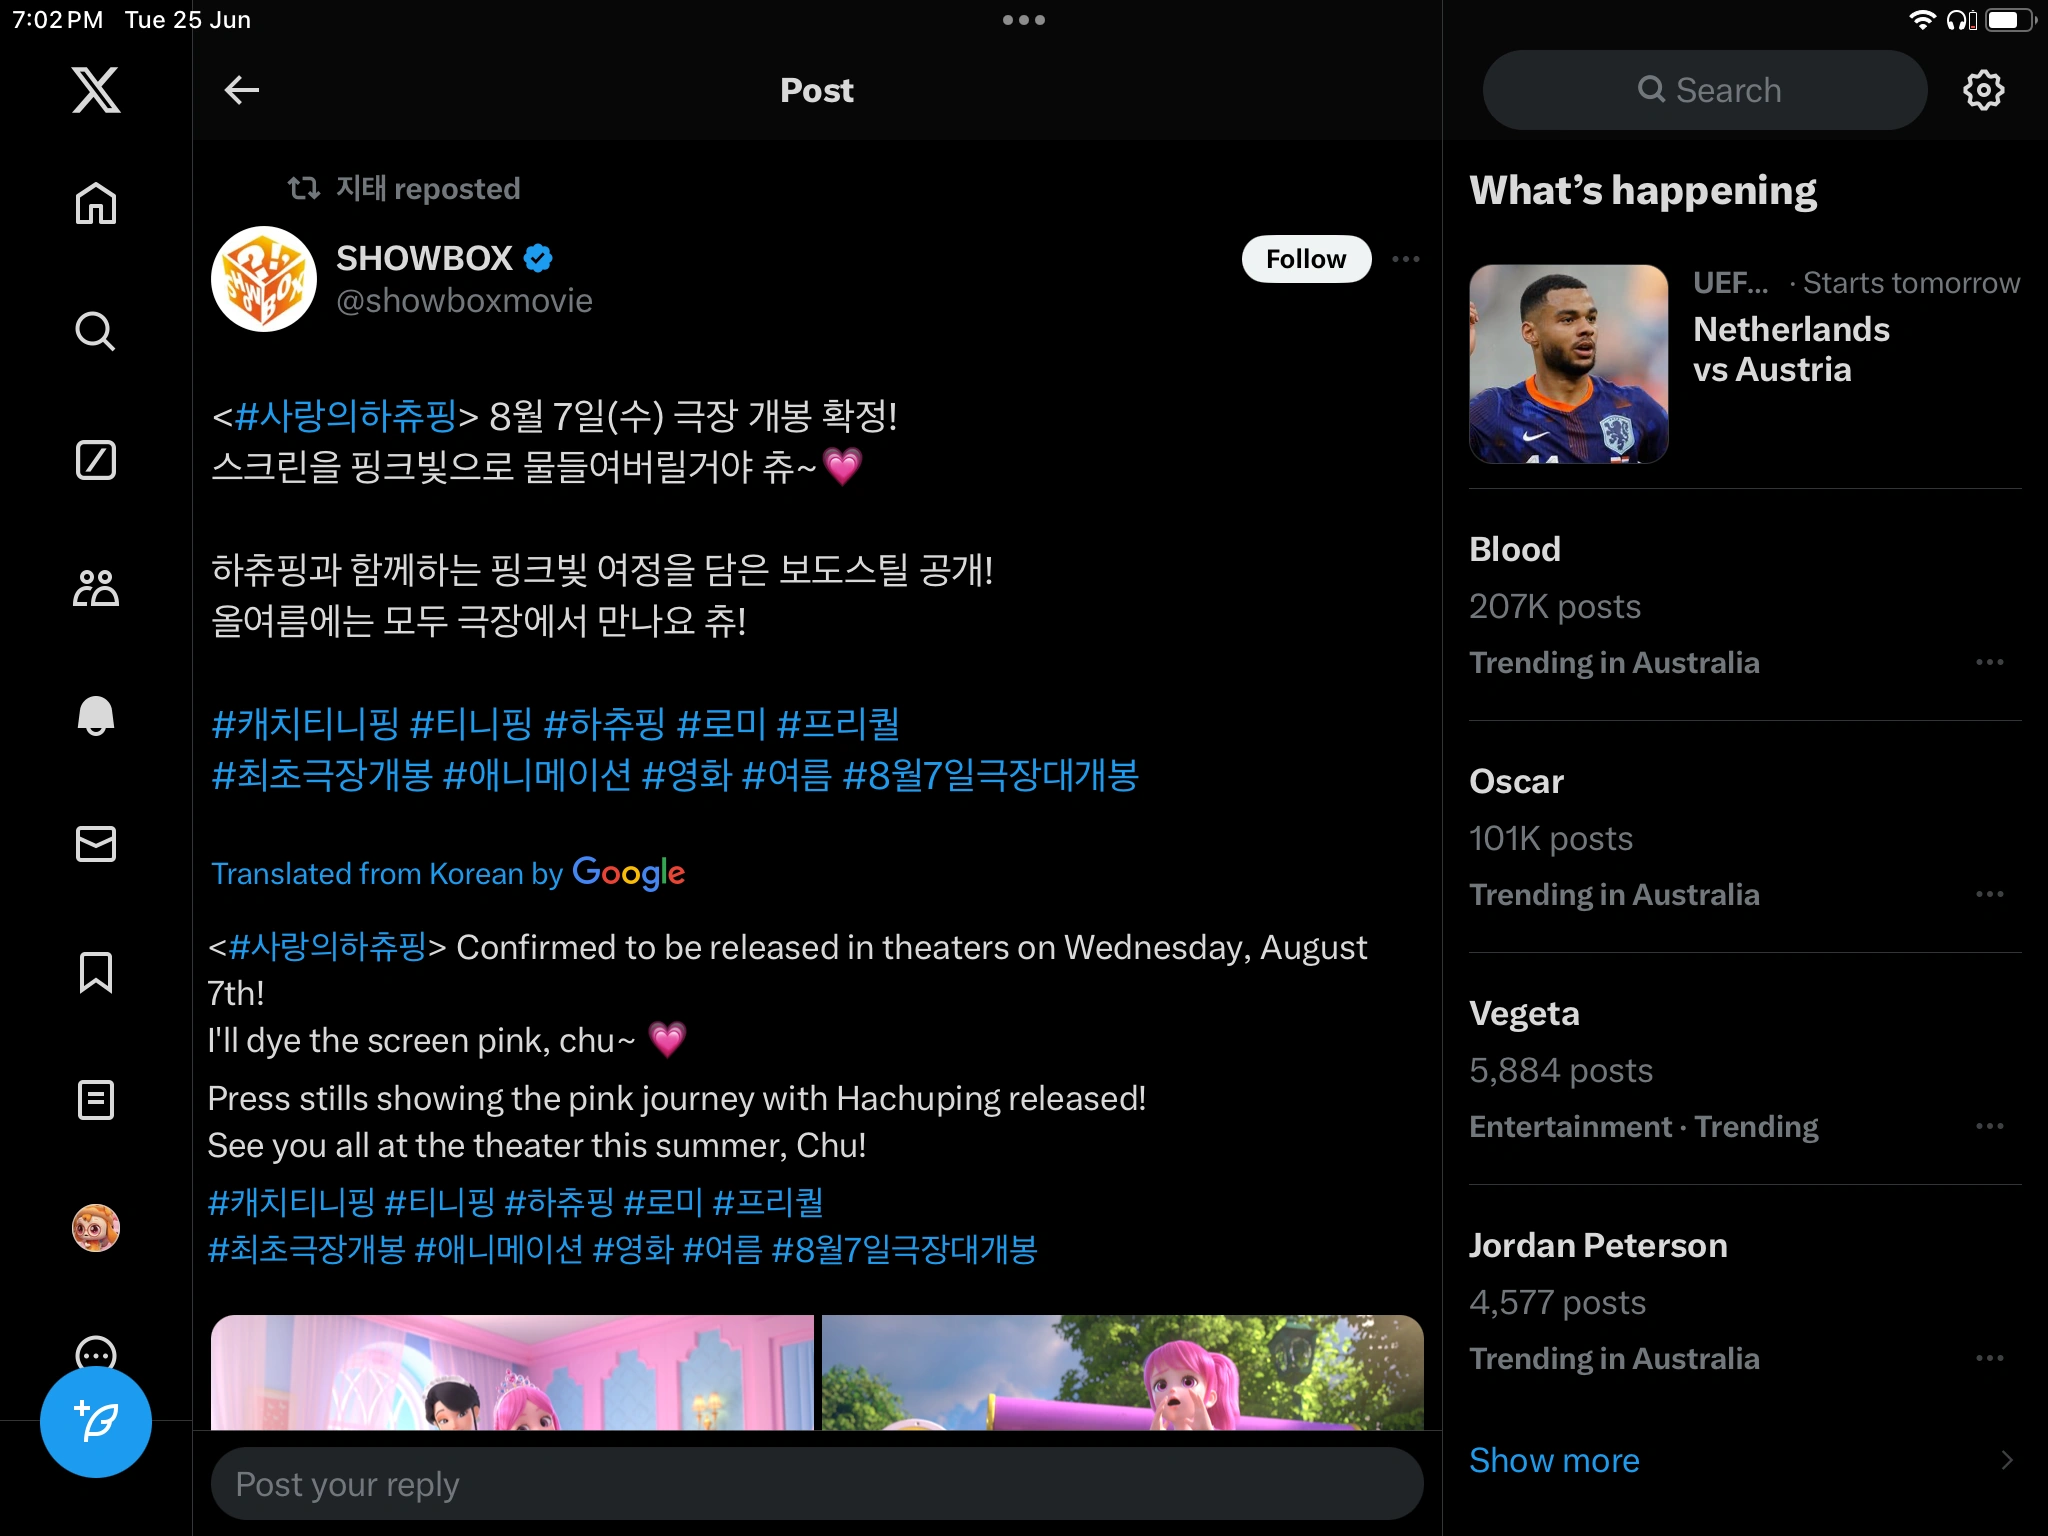Open options for Vegeta trending topic
2048x1536 pixels.
coord(1989,1126)
